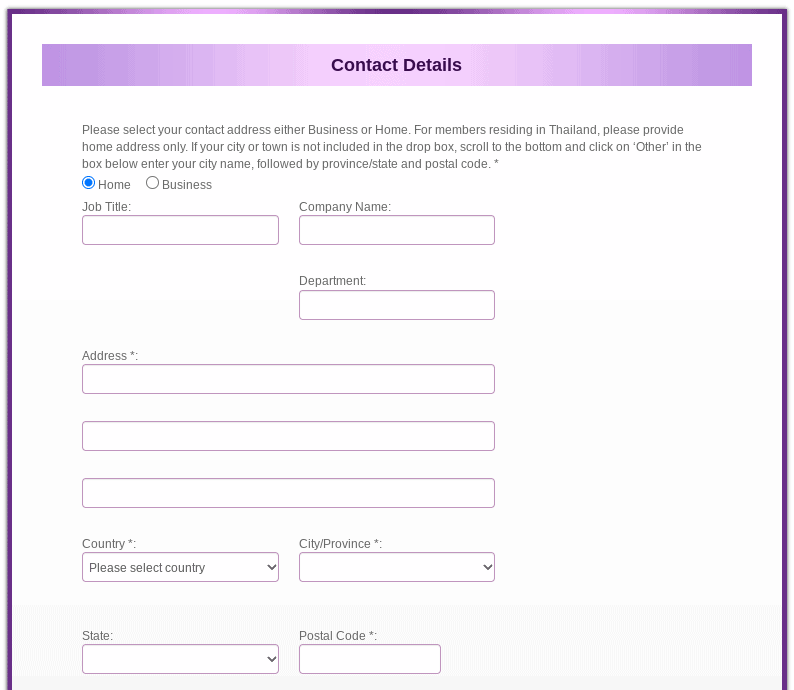The image size is (794, 690).
Task: Click the 'Country *:' label text
Action: (x=109, y=544)
